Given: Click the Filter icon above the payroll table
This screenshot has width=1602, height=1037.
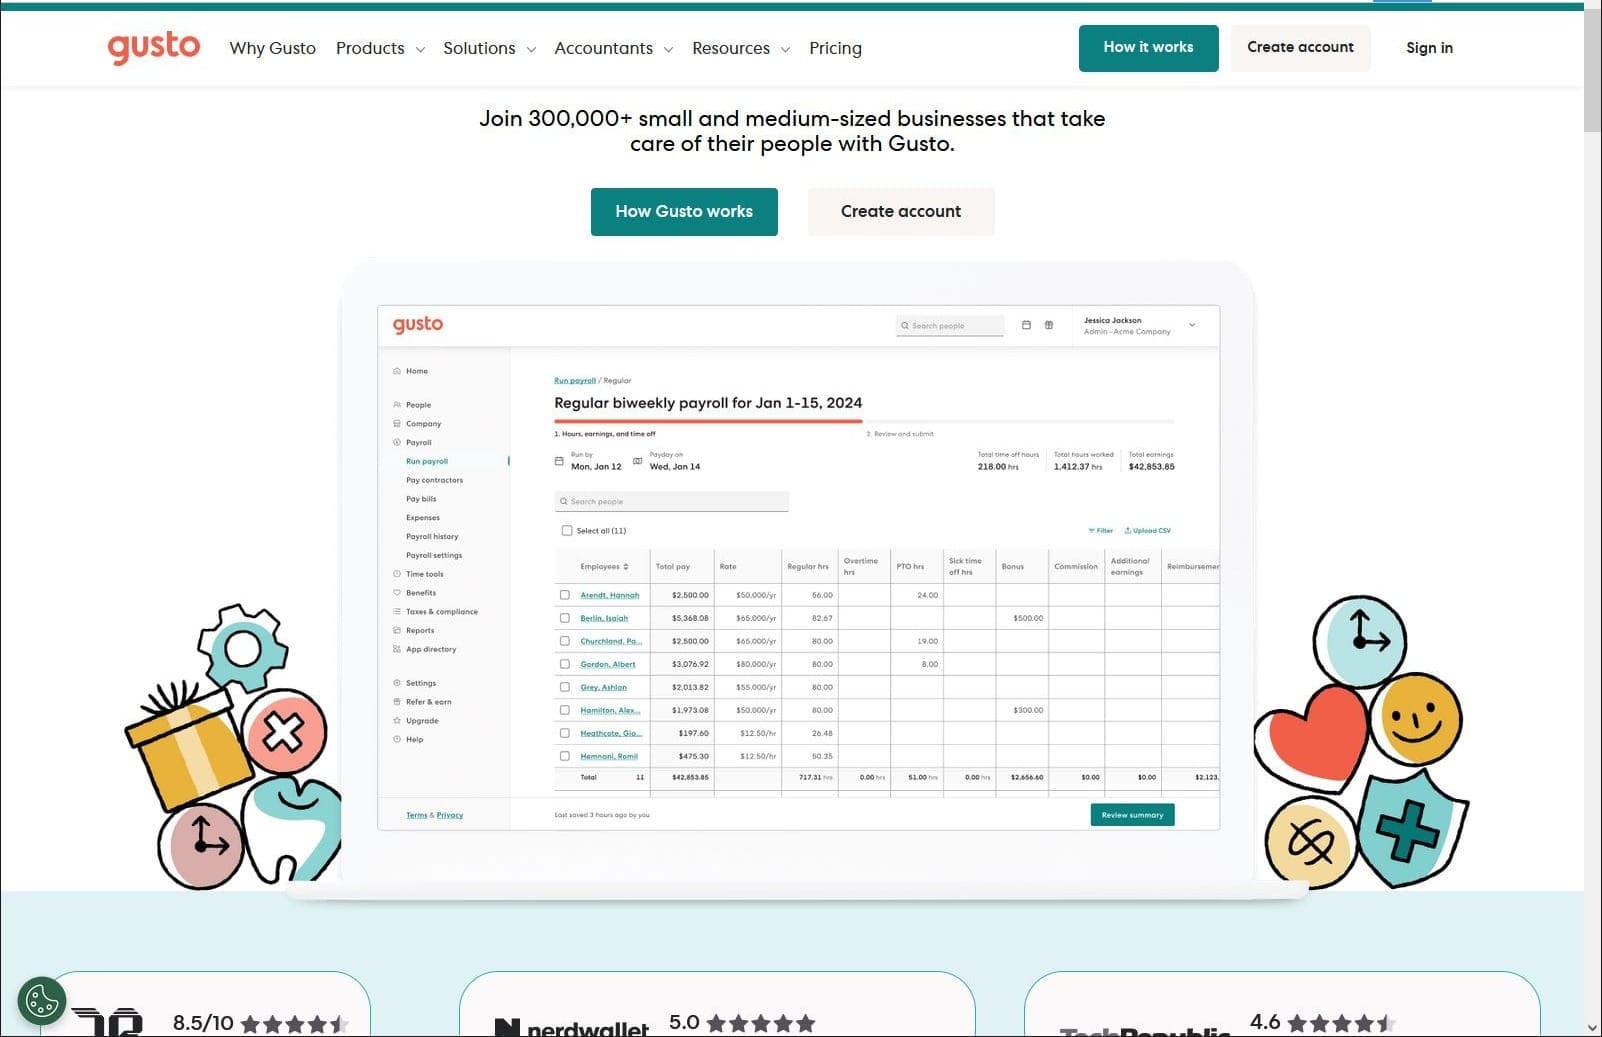Looking at the screenshot, I should coord(1091,531).
